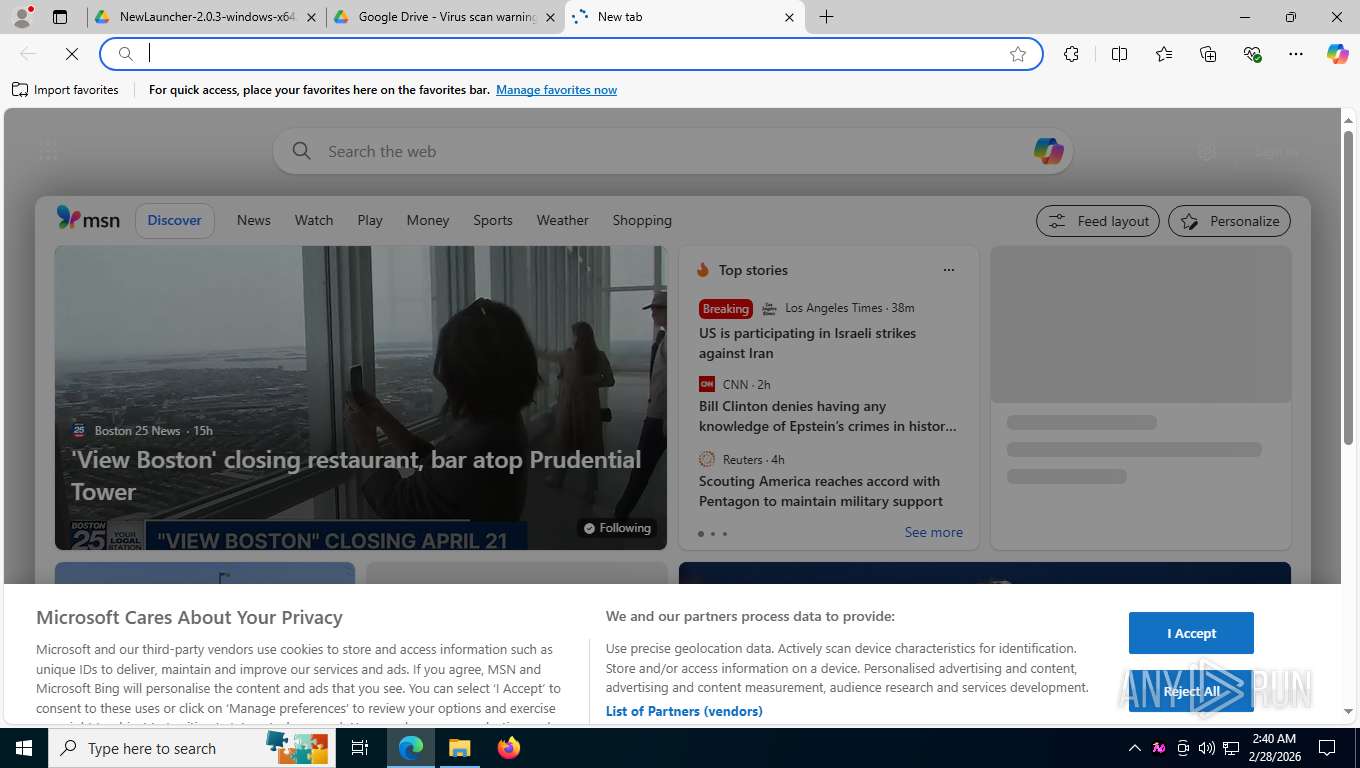Open the Extensions icon
The height and width of the screenshot is (768, 1360).
(1072, 54)
